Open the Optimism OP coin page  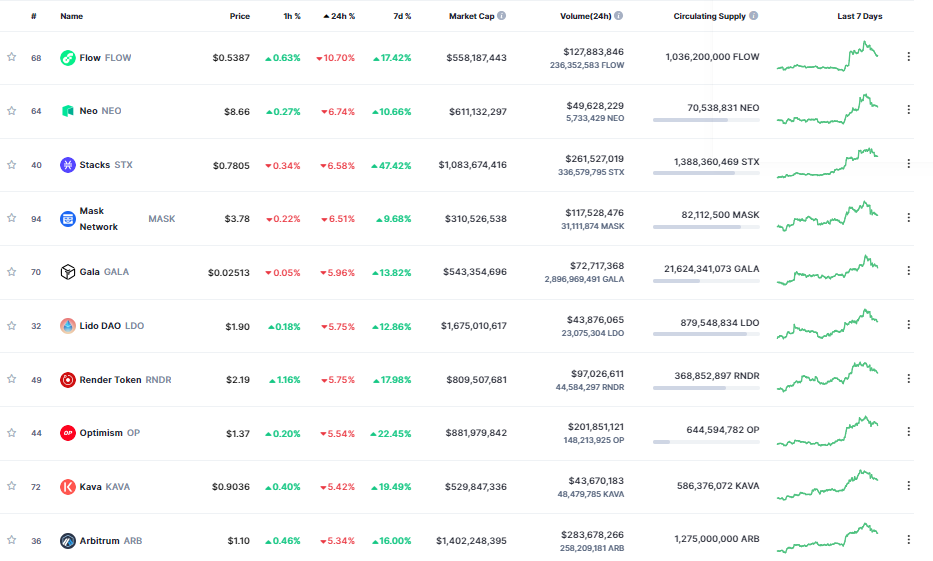click(x=109, y=432)
